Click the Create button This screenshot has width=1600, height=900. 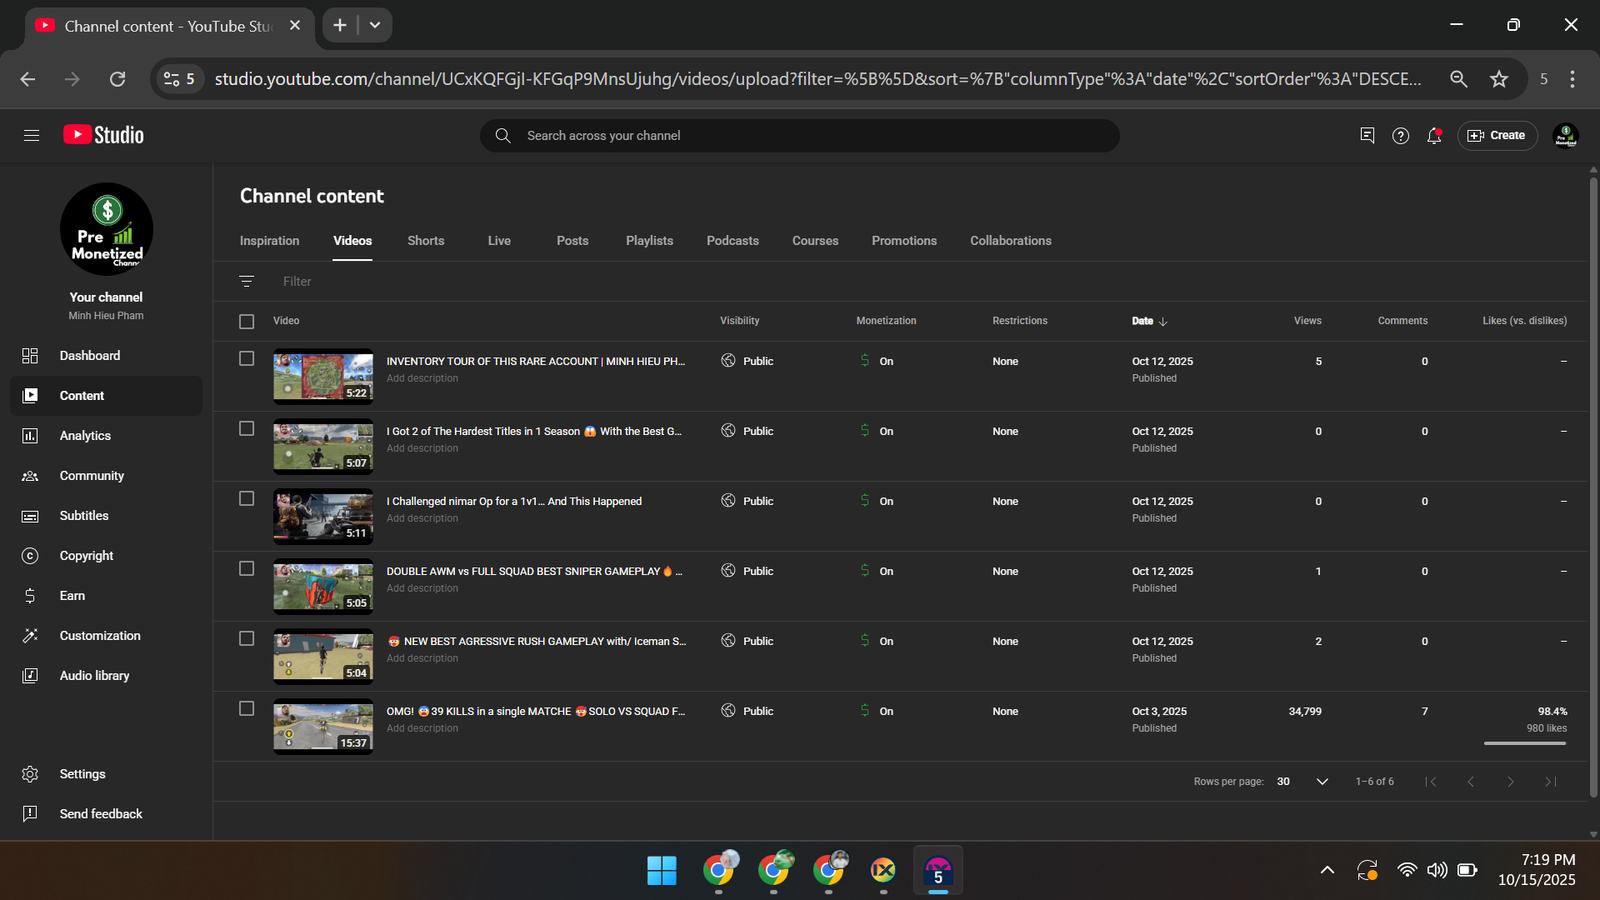pyautogui.click(x=1497, y=136)
